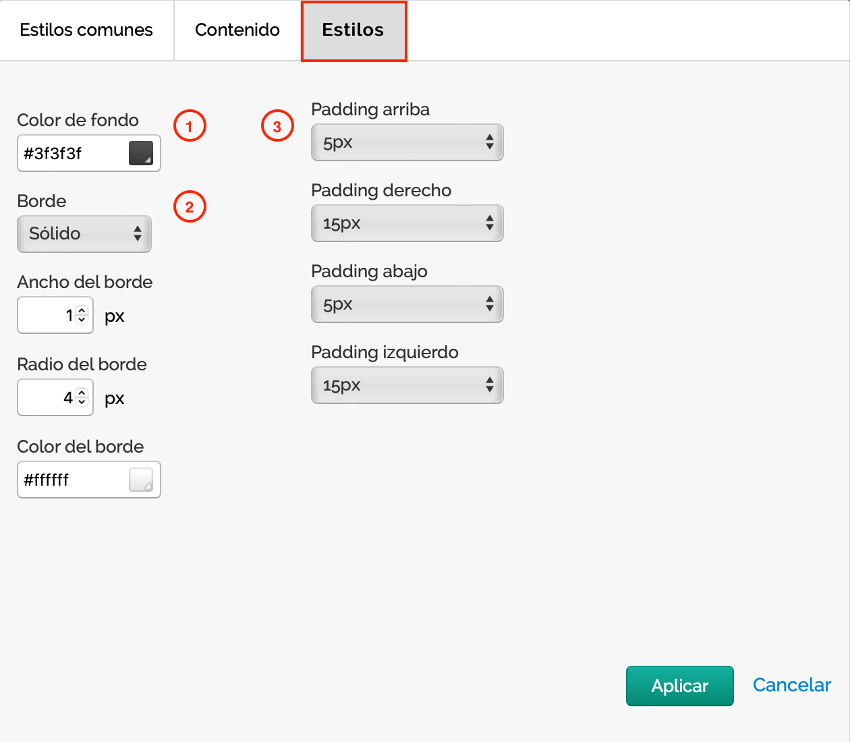Select the Estilos tab
Screen dimensions: 850x742
tap(353, 30)
